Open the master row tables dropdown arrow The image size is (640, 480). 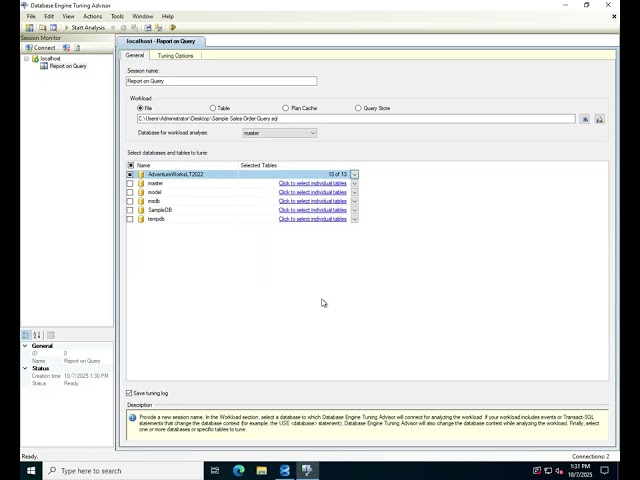354,183
